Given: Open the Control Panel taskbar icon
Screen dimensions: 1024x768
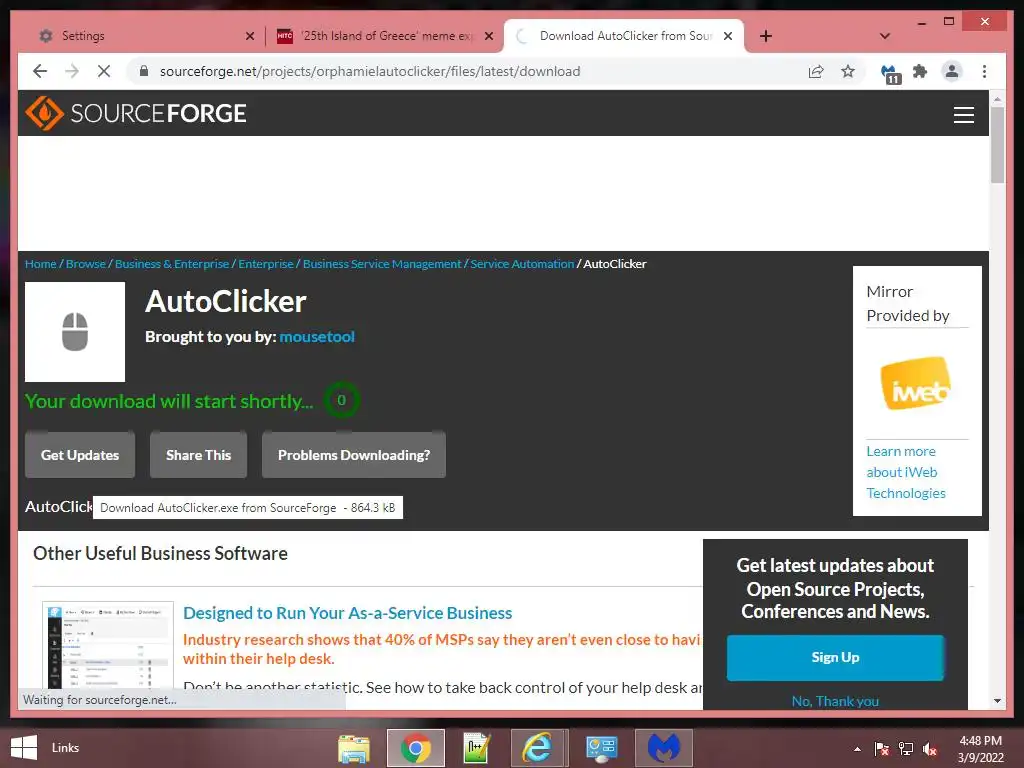Looking at the screenshot, I should coord(601,748).
